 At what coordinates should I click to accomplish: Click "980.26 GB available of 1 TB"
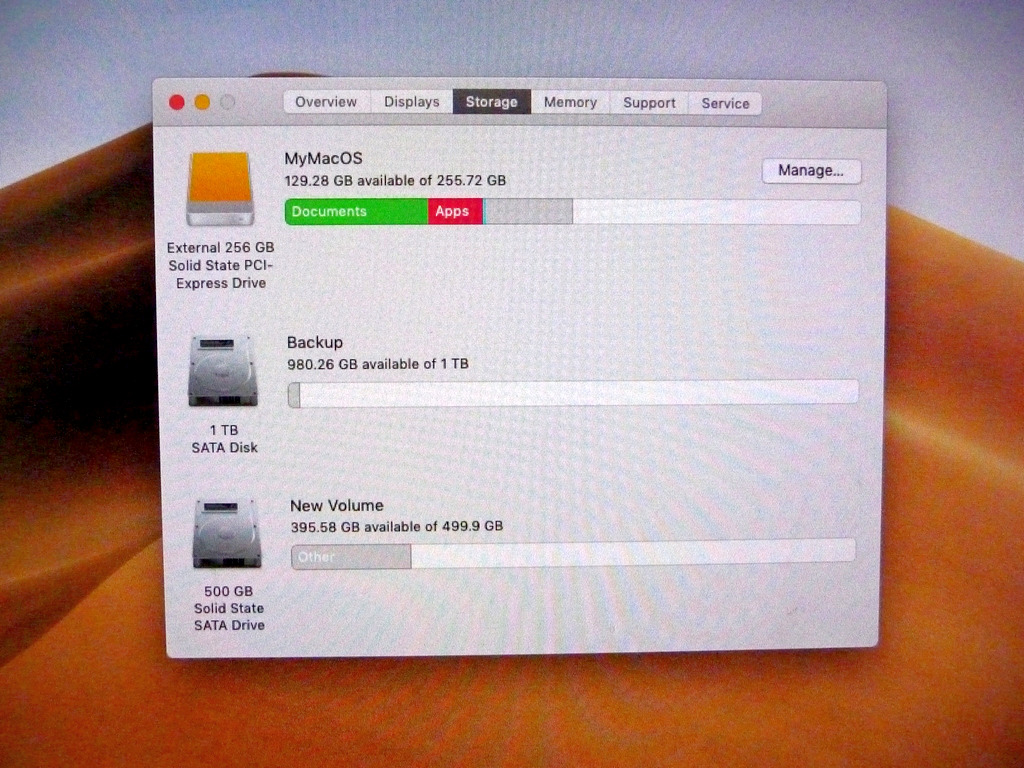pyautogui.click(x=378, y=364)
